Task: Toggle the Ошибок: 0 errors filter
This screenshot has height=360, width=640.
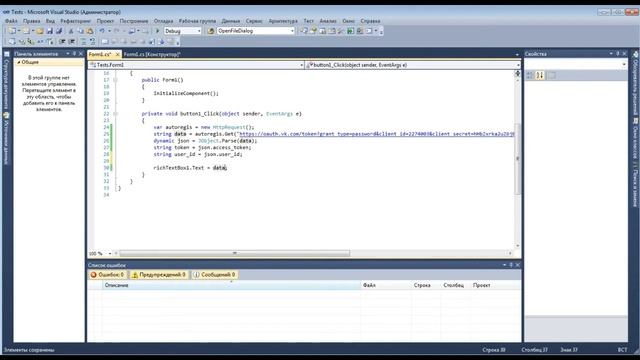Action: tap(107, 275)
